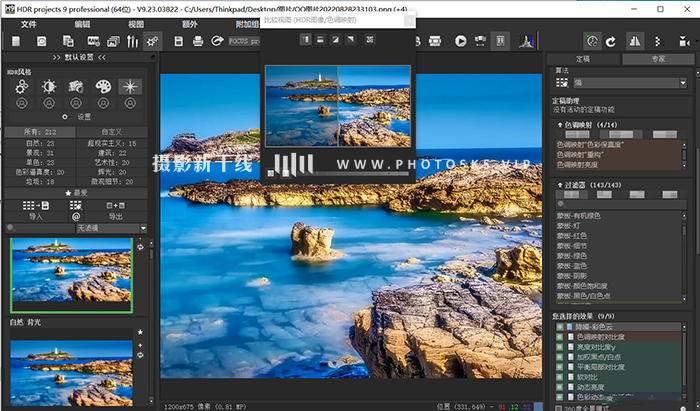Toggle the 加权黑点/白点 effect checkbox
Image resolution: width=700 pixels, height=411 pixels.
tap(559, 357)
